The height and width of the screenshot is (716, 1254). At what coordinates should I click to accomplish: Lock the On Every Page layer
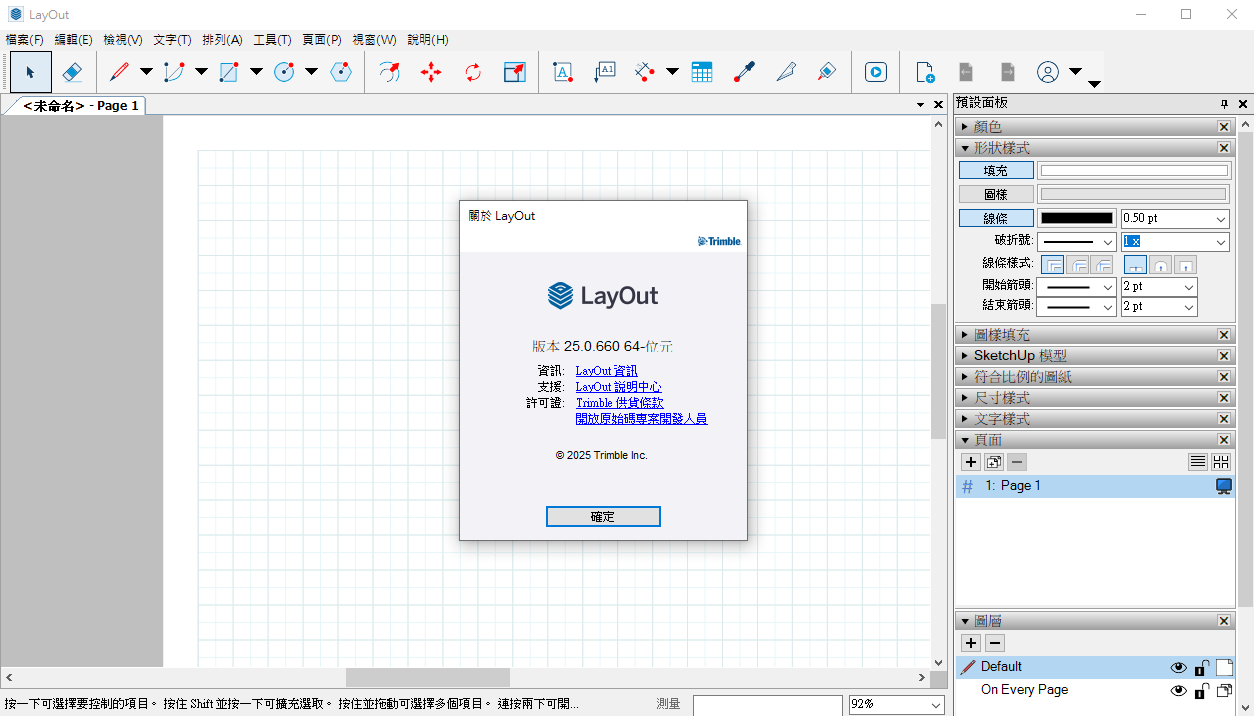(1202, 690)
